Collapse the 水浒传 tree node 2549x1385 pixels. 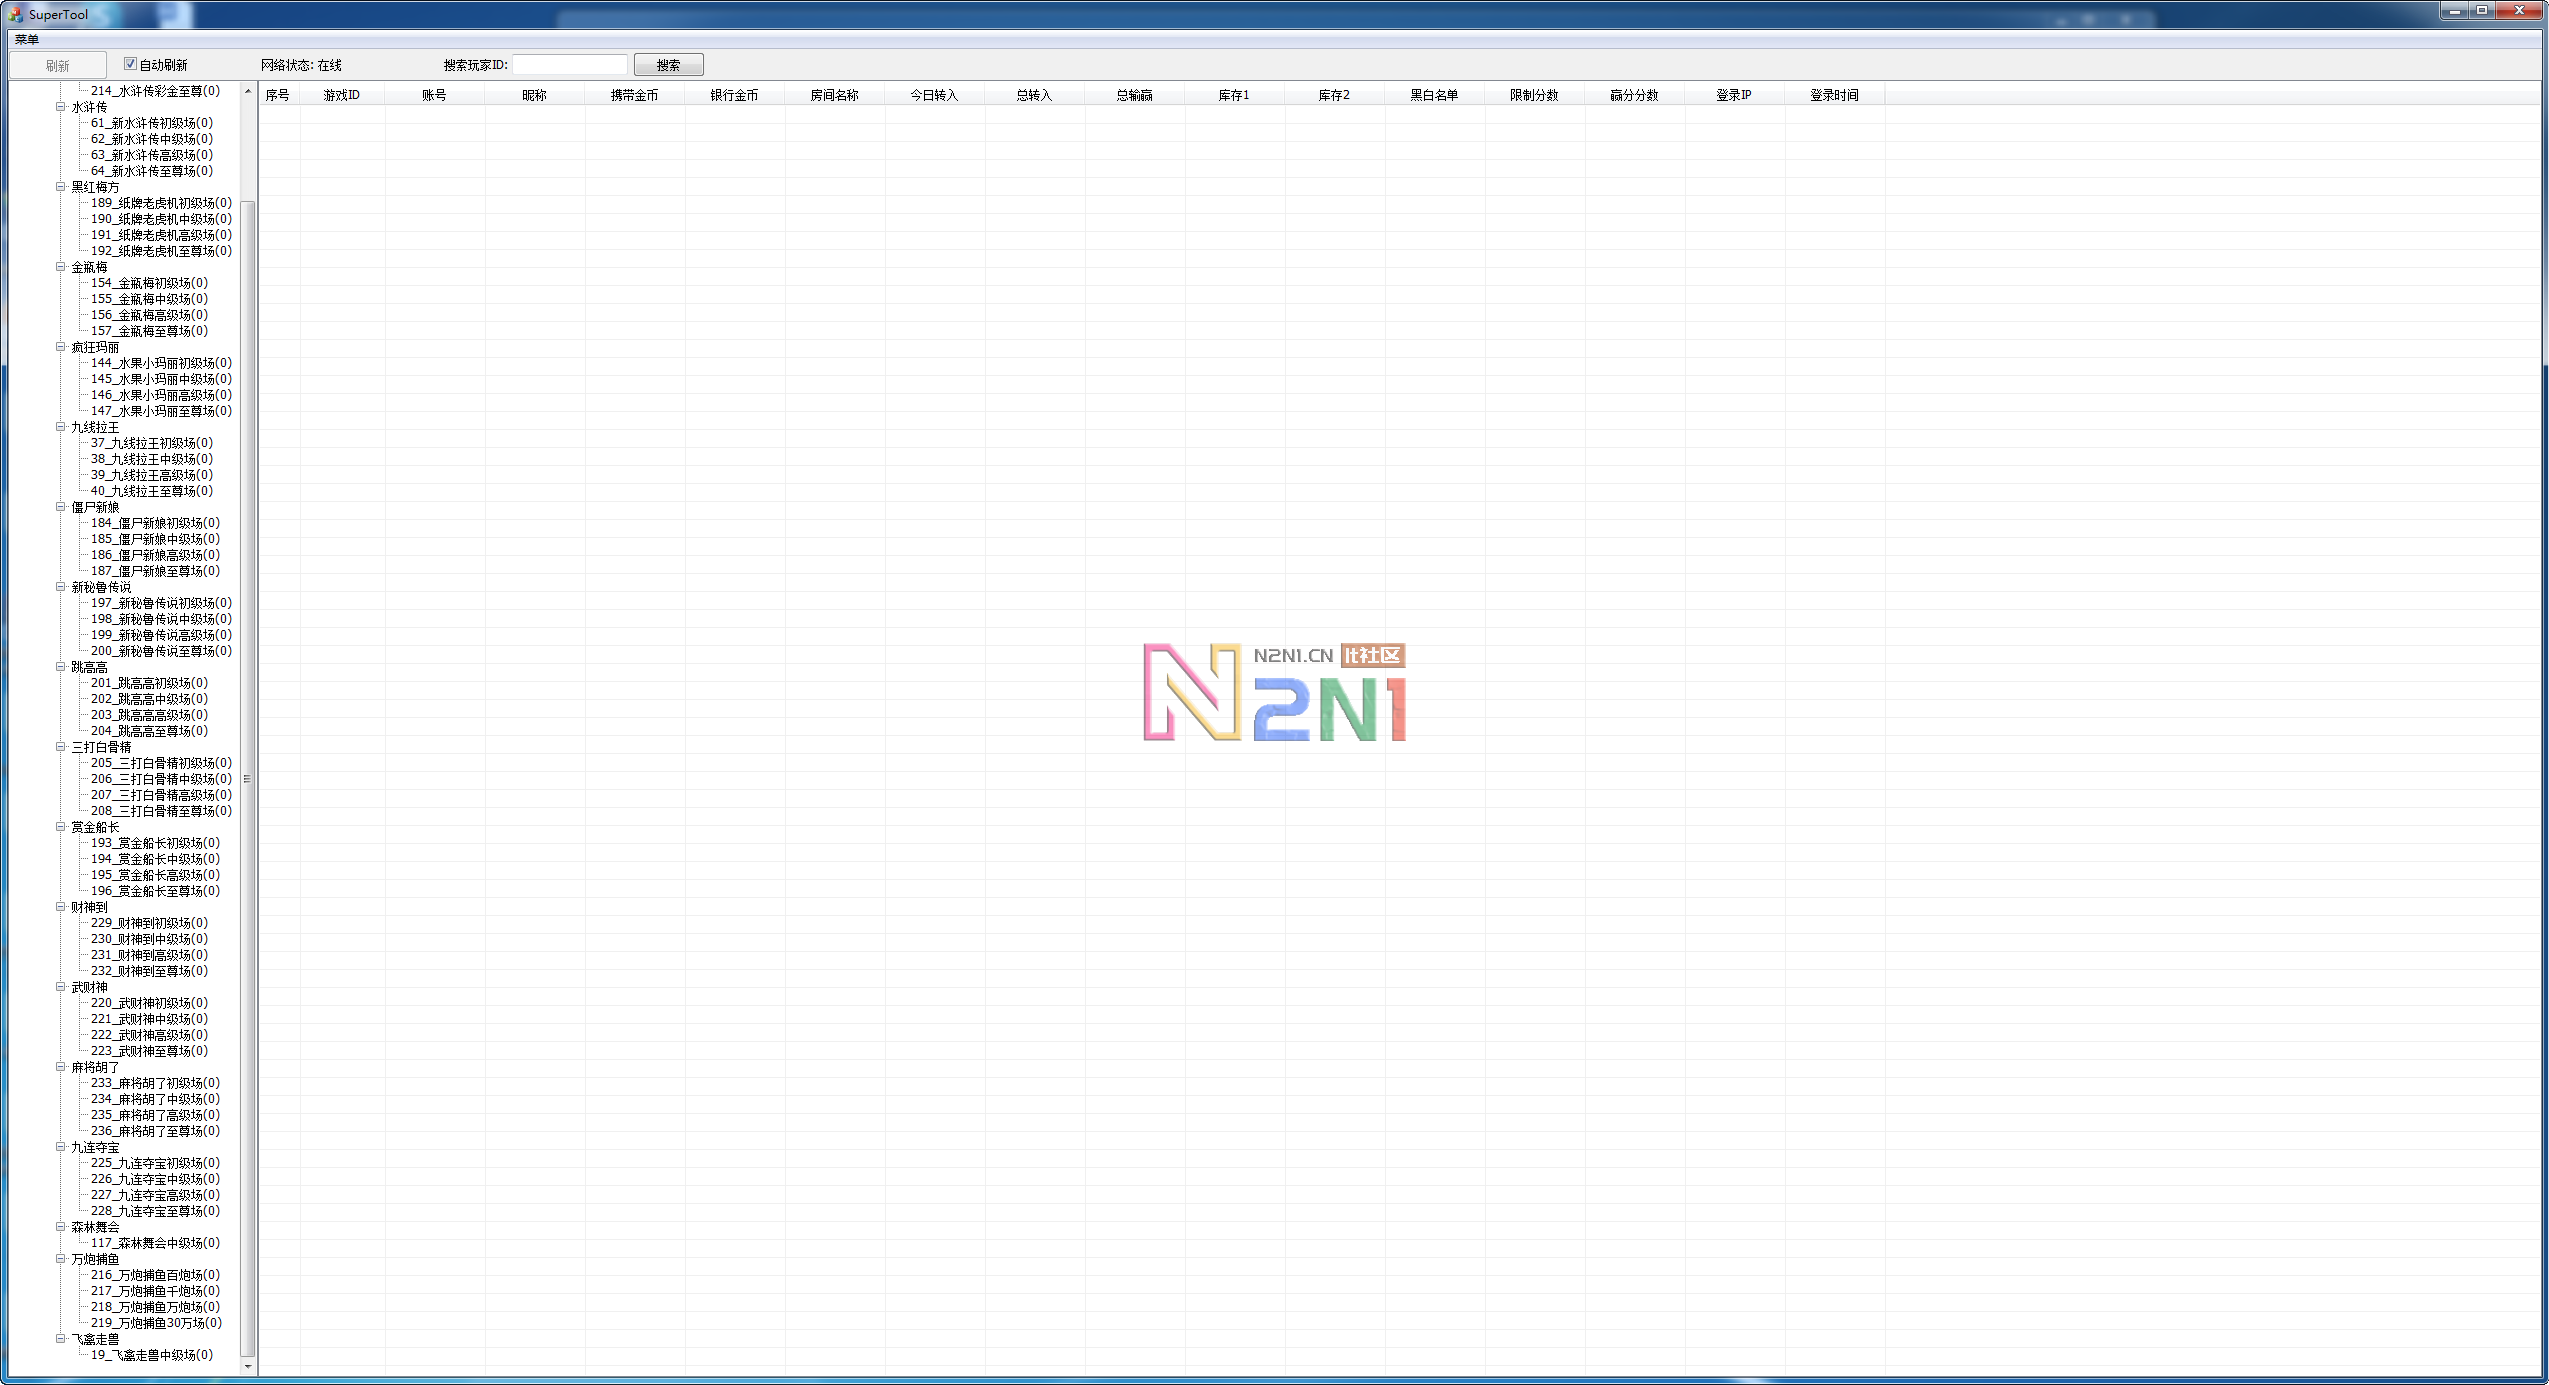61,106
